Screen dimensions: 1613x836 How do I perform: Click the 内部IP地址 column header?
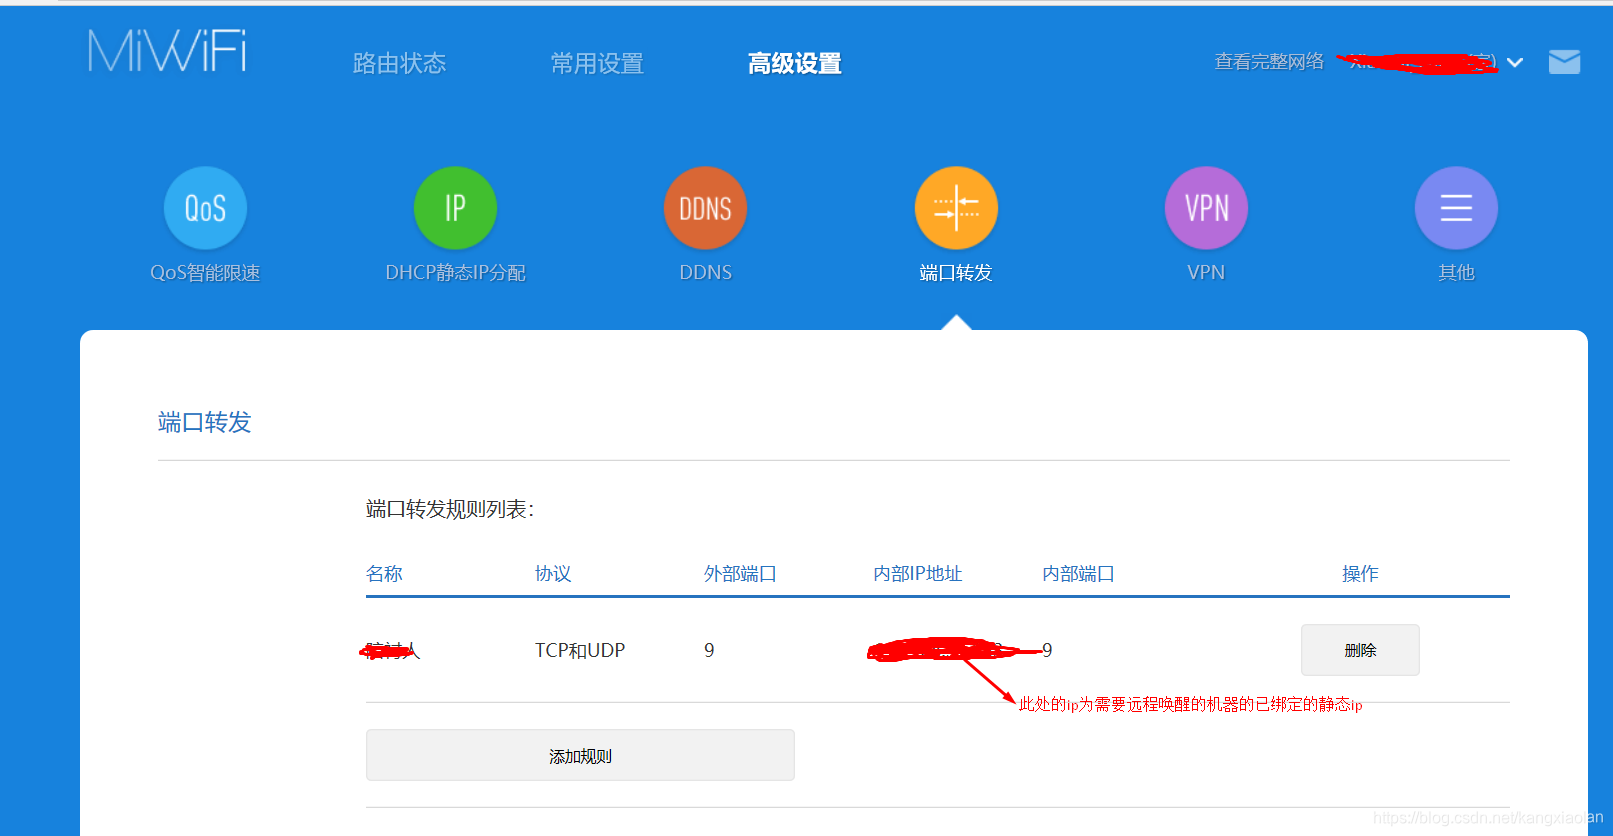tap(918, 573)
